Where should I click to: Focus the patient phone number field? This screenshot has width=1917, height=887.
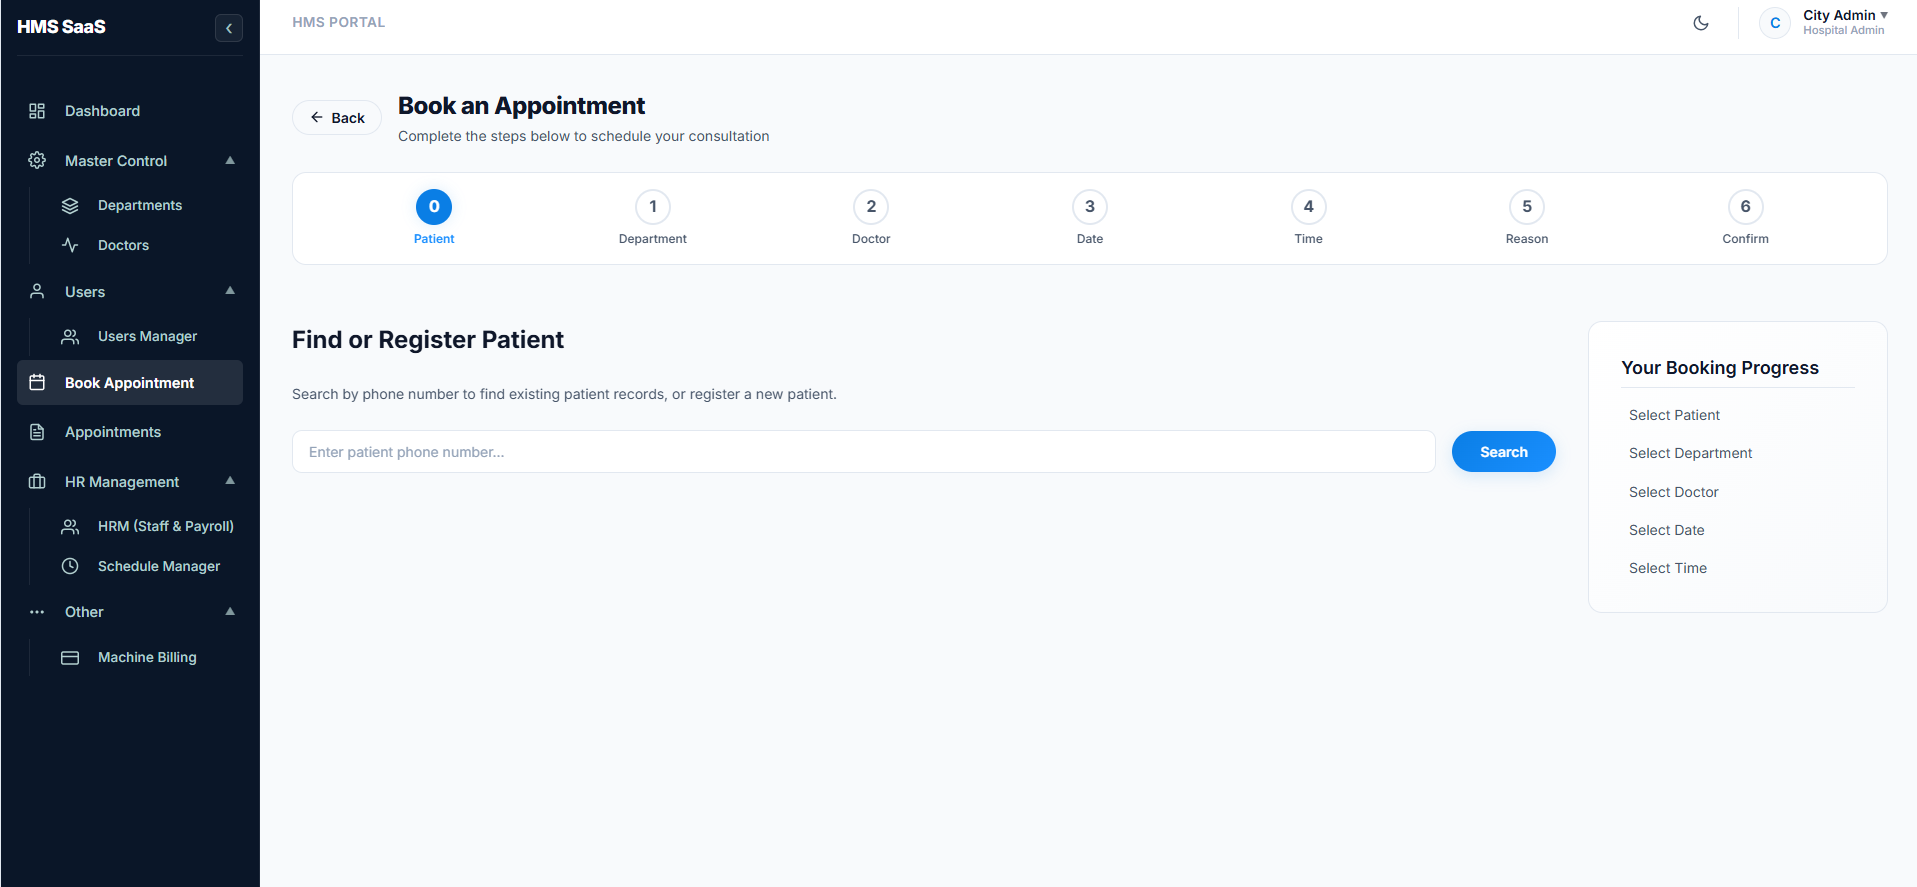click(864, 452)
